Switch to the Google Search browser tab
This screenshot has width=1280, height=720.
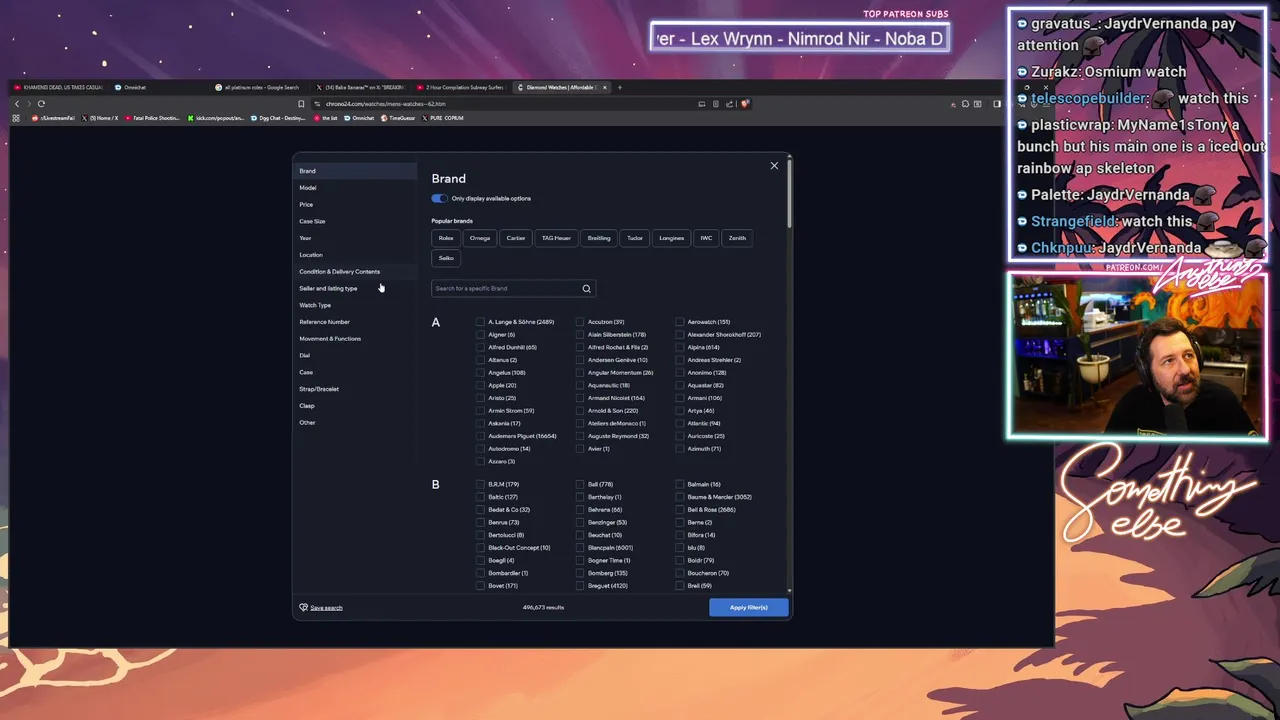(x=258, y=87)
